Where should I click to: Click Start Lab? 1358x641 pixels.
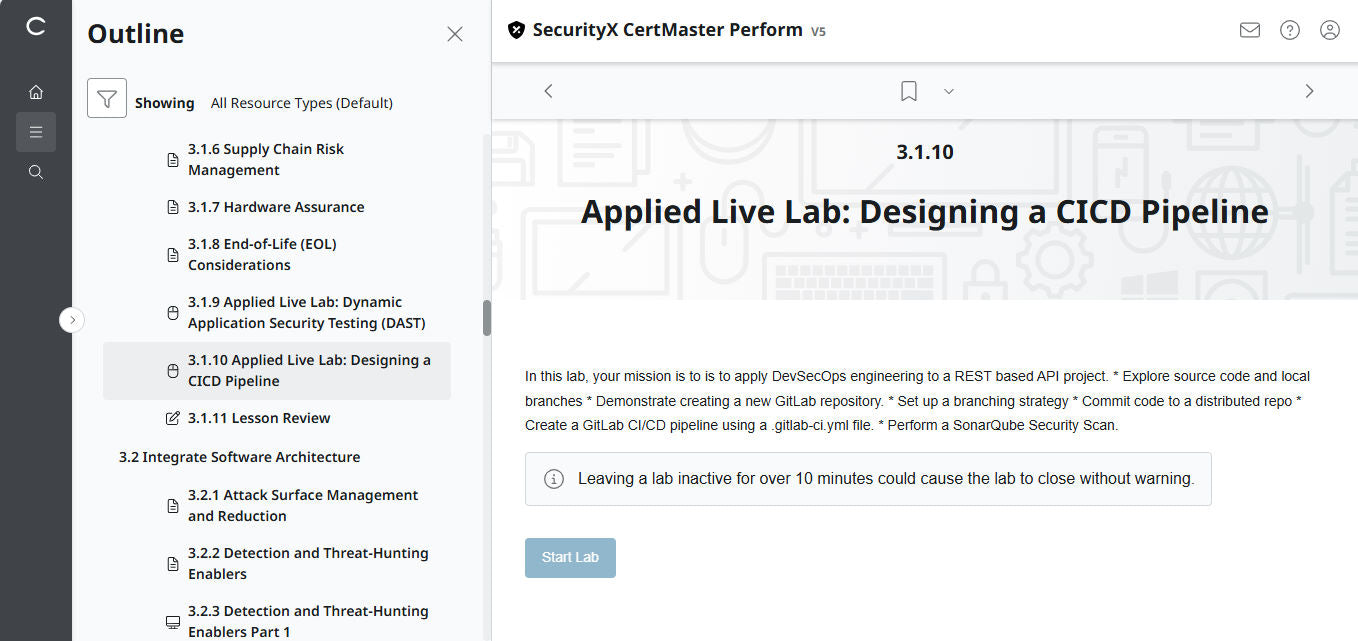click(x=570, y=557)
